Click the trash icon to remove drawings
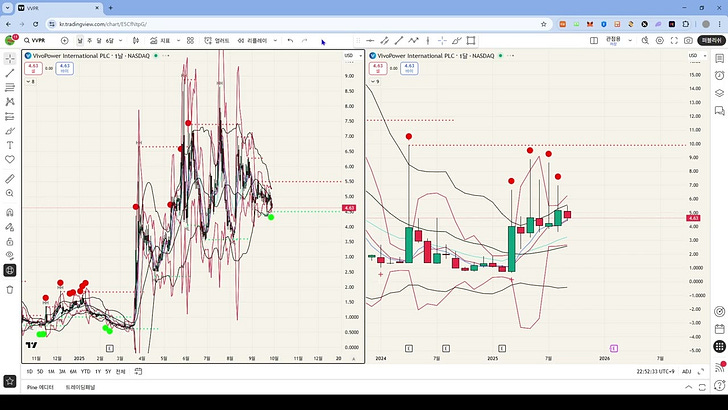The width and height of the screenshot is (728, 410). pos(10,290)
